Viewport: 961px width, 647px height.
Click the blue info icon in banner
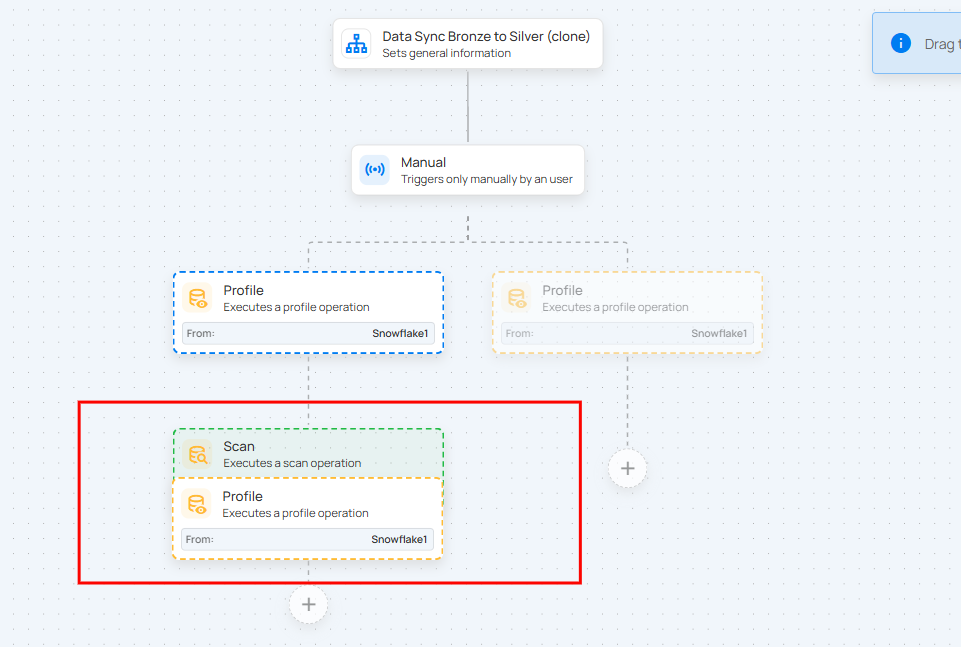[x=901, y=43]
